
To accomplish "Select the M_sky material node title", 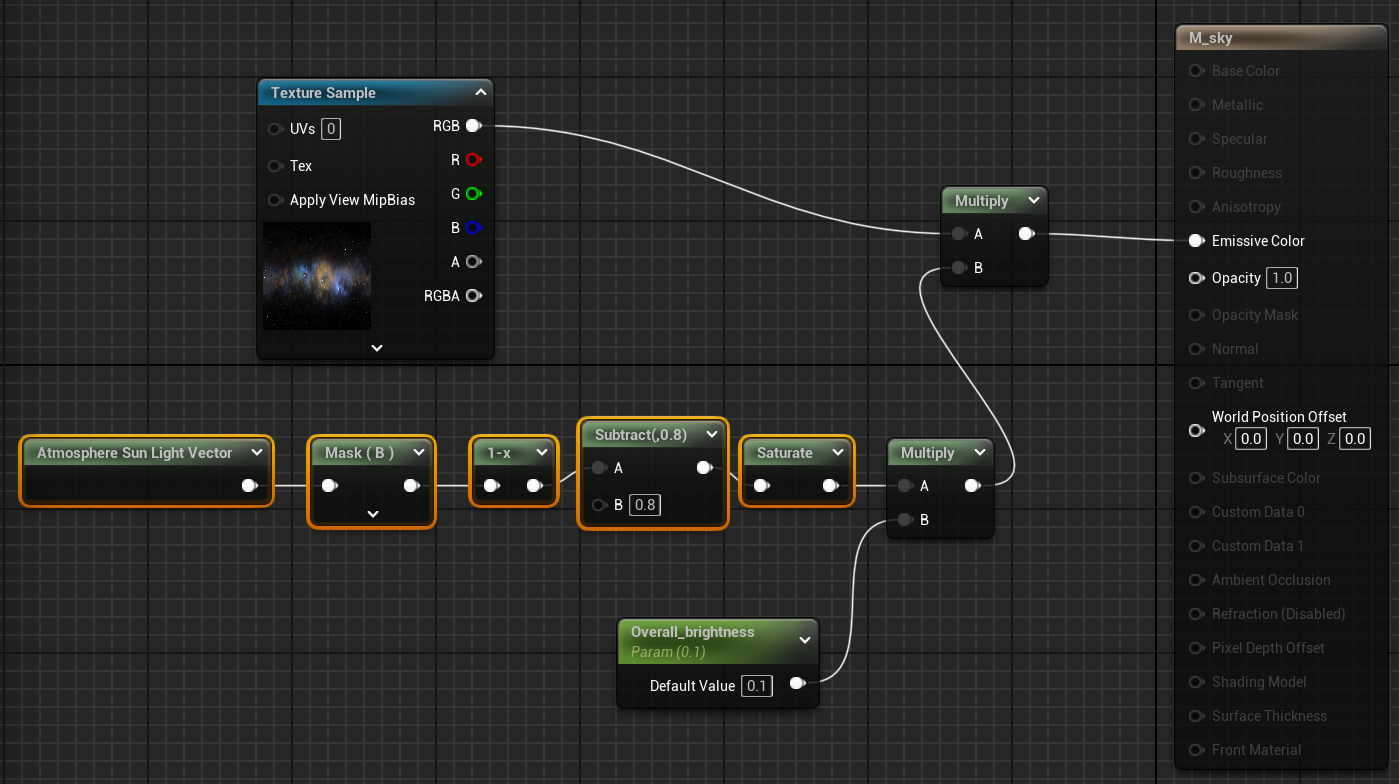I will [1210, 38].
